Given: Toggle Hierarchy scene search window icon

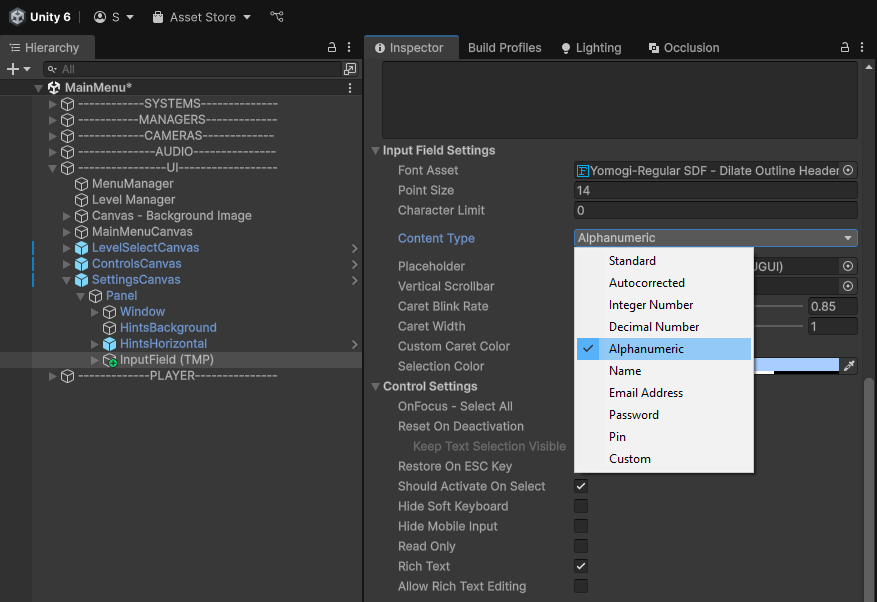Looking at the screenshot, I should click(350, 69).
